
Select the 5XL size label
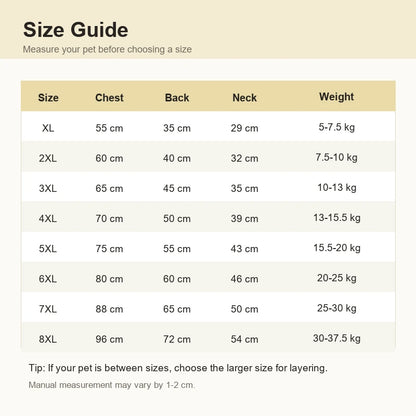click(48, 249)
